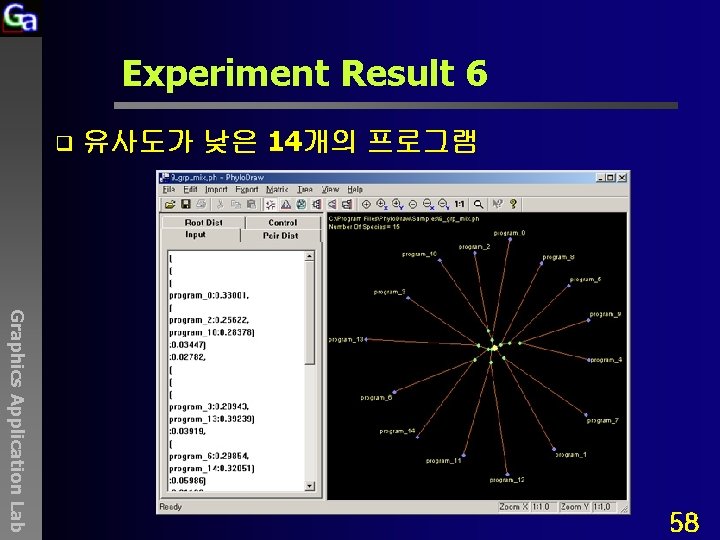Click the Paste clipboard icon
The image size is (720, 540).
coord(251,204)
